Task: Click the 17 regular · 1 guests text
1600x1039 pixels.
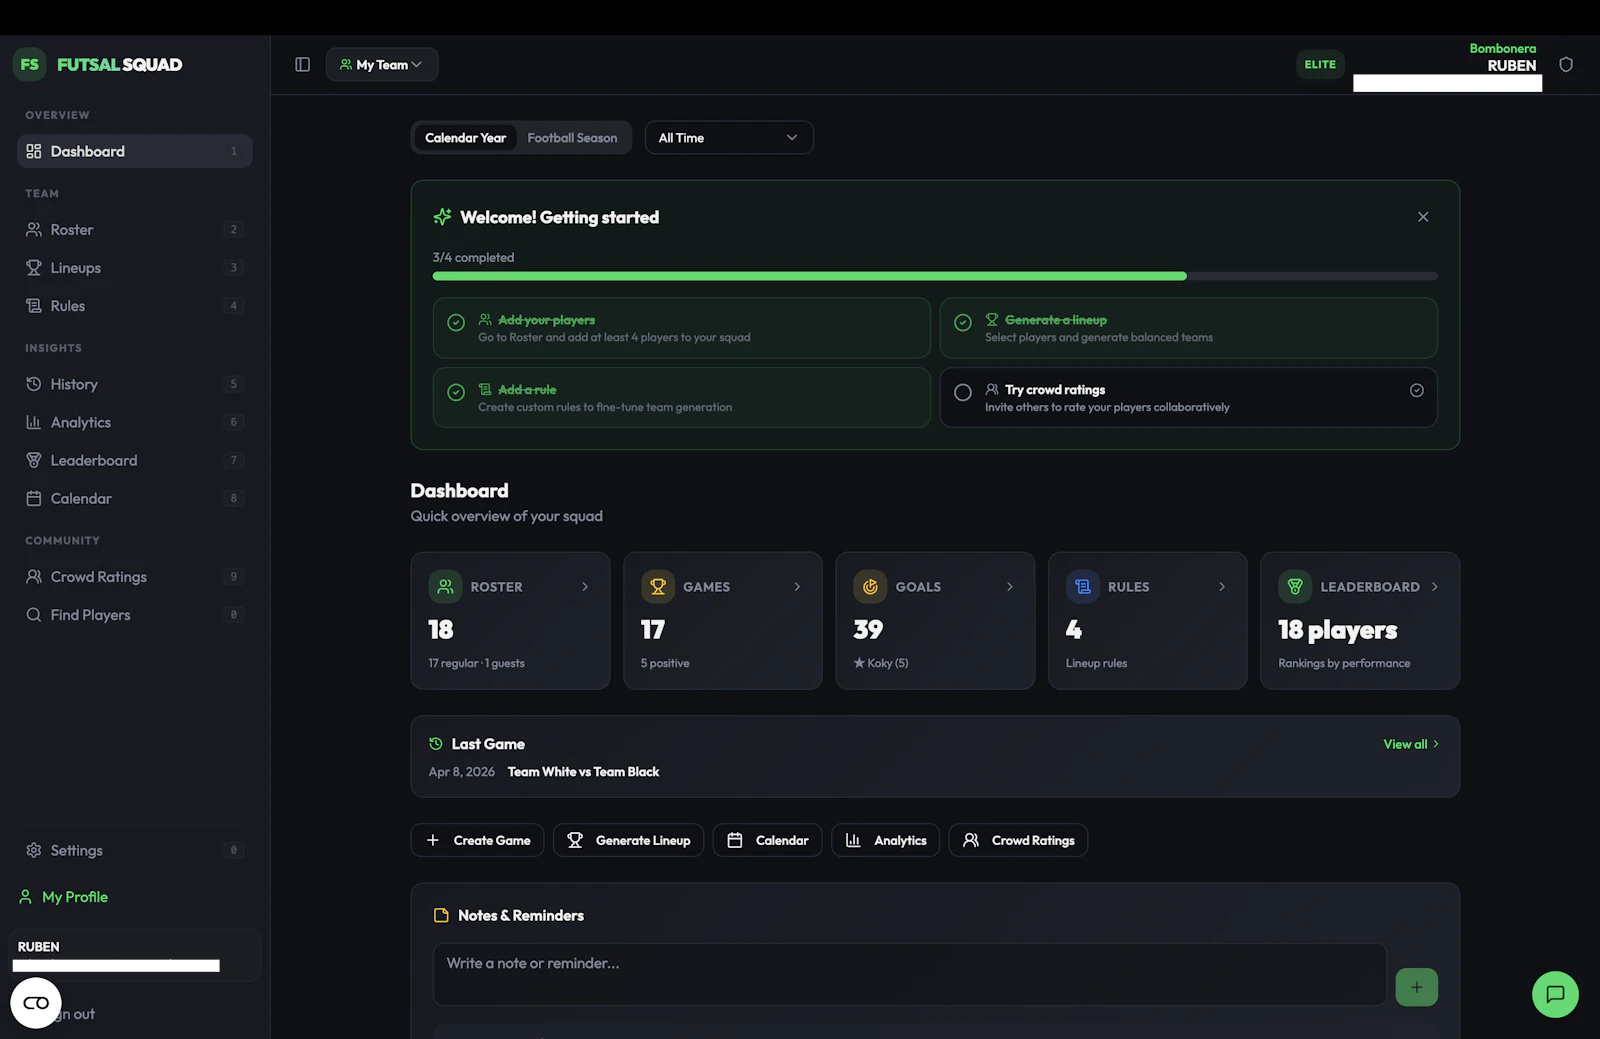Action: tap(476, 663)
